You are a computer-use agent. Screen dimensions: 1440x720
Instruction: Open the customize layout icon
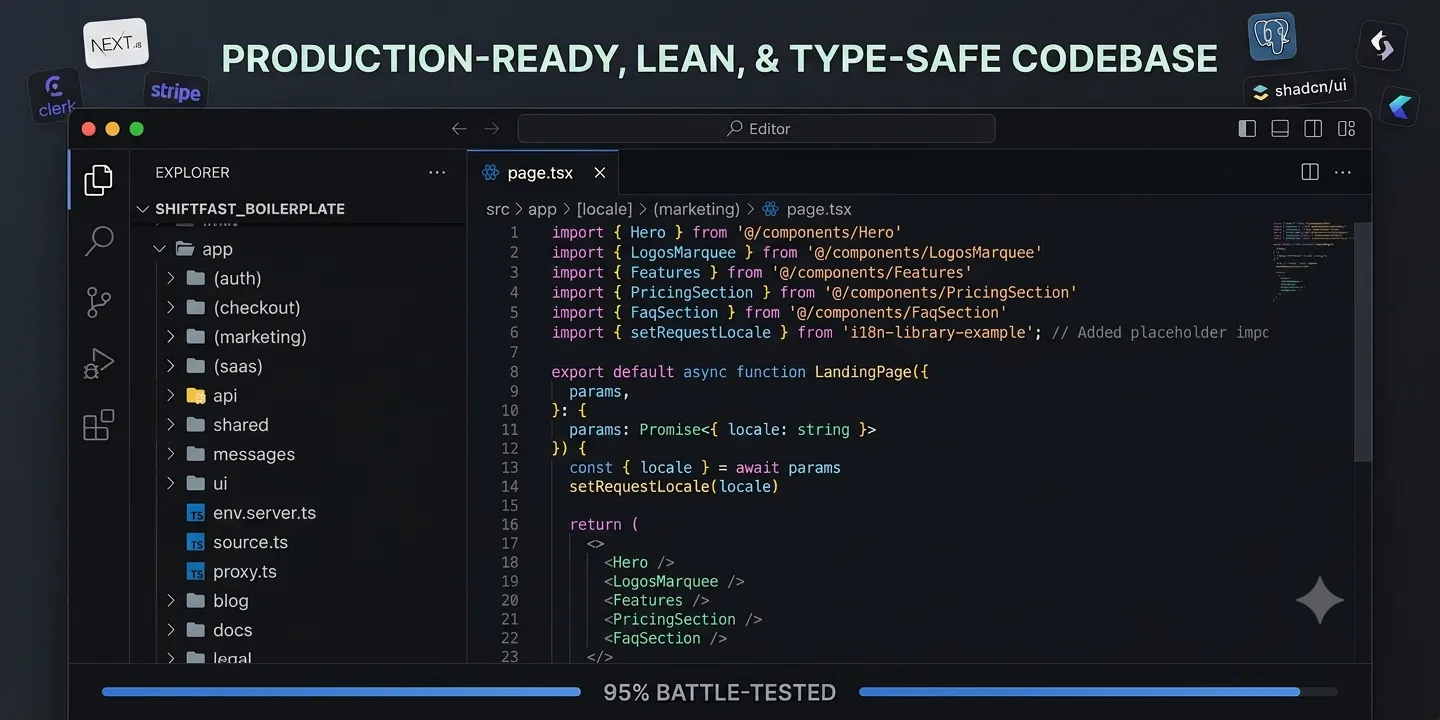pos(1346,128)
